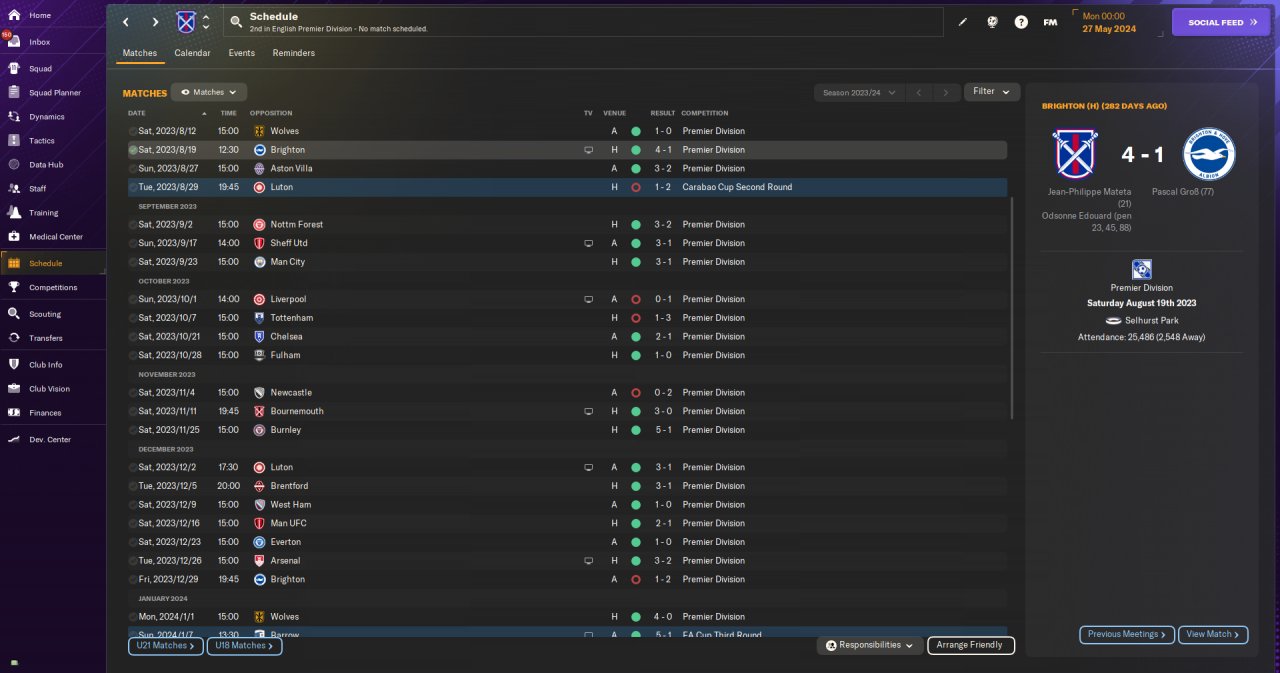Toggle the selection circle for Tottenham match
The height and width of the screenshot is (673, 1280).
(x=133, y=318)
